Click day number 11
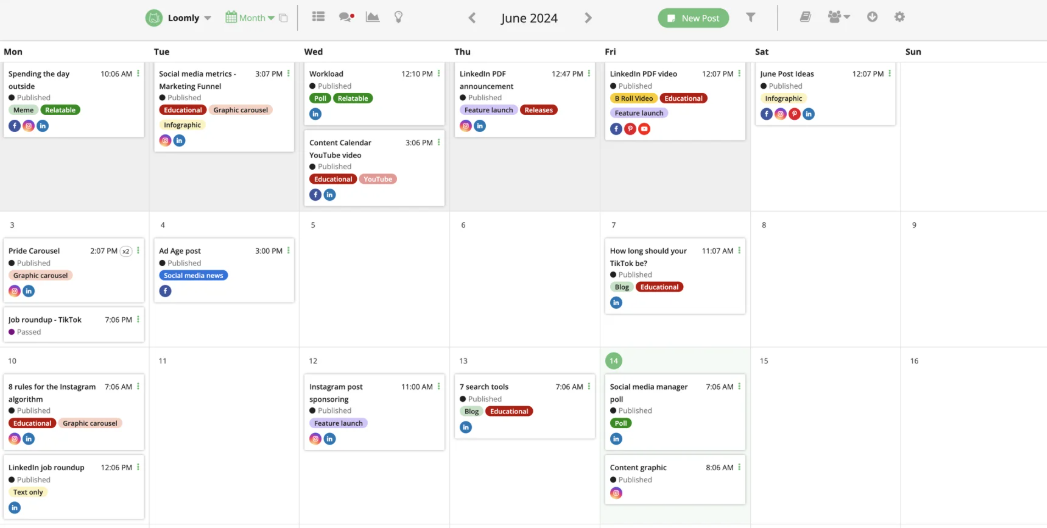This screenshot has width=1047, height=528. click(x=162, y=361)
